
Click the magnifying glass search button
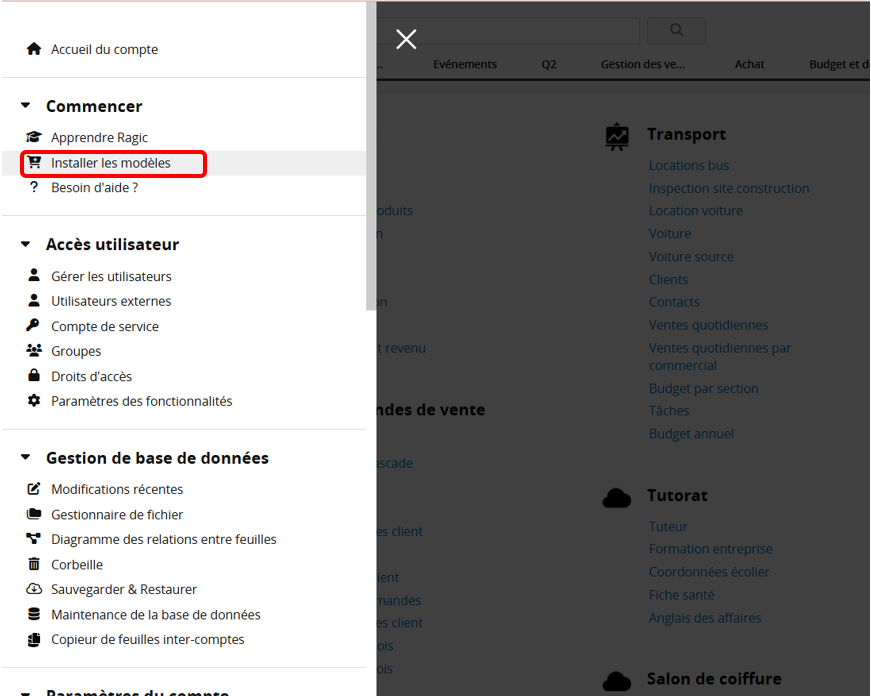(676, 31)
